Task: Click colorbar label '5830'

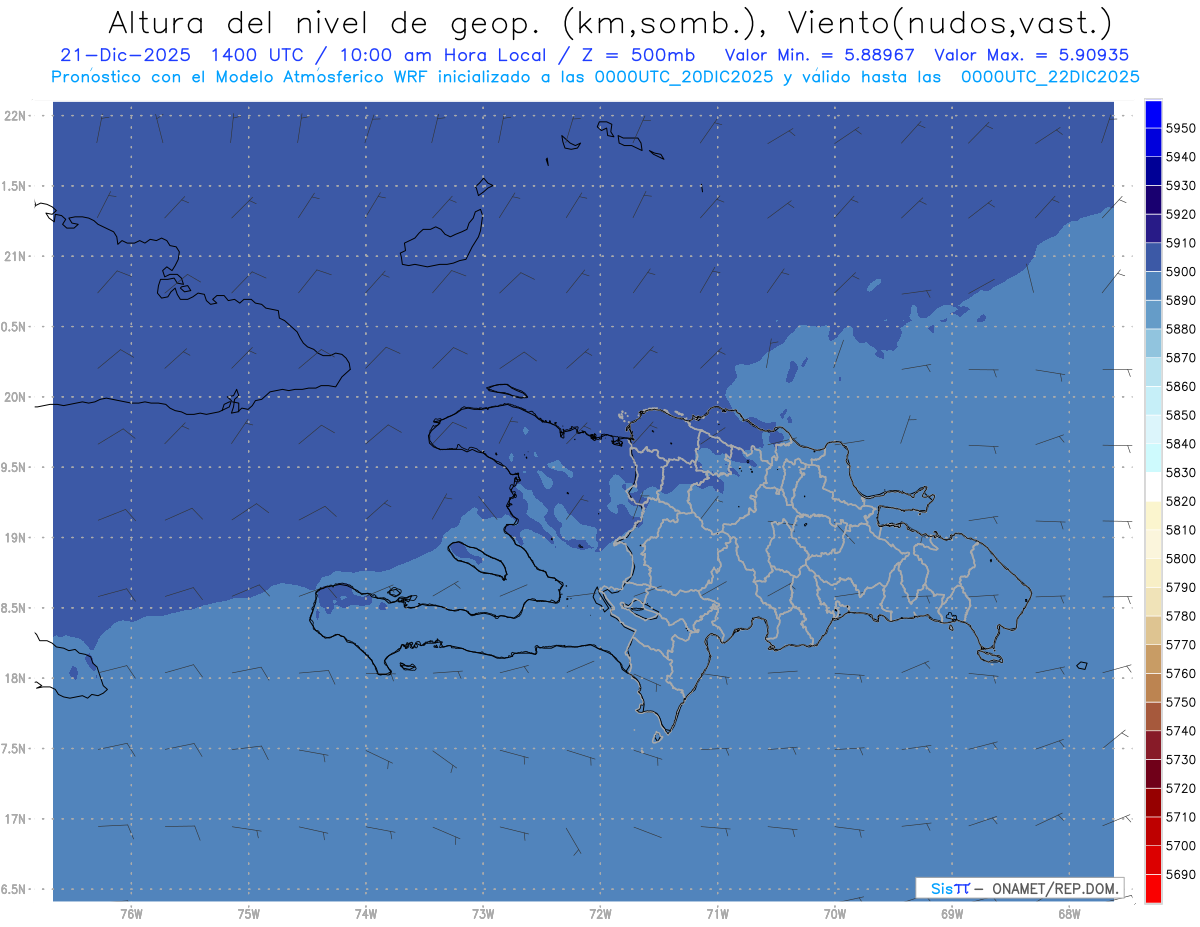Action: pos(1181,473)
